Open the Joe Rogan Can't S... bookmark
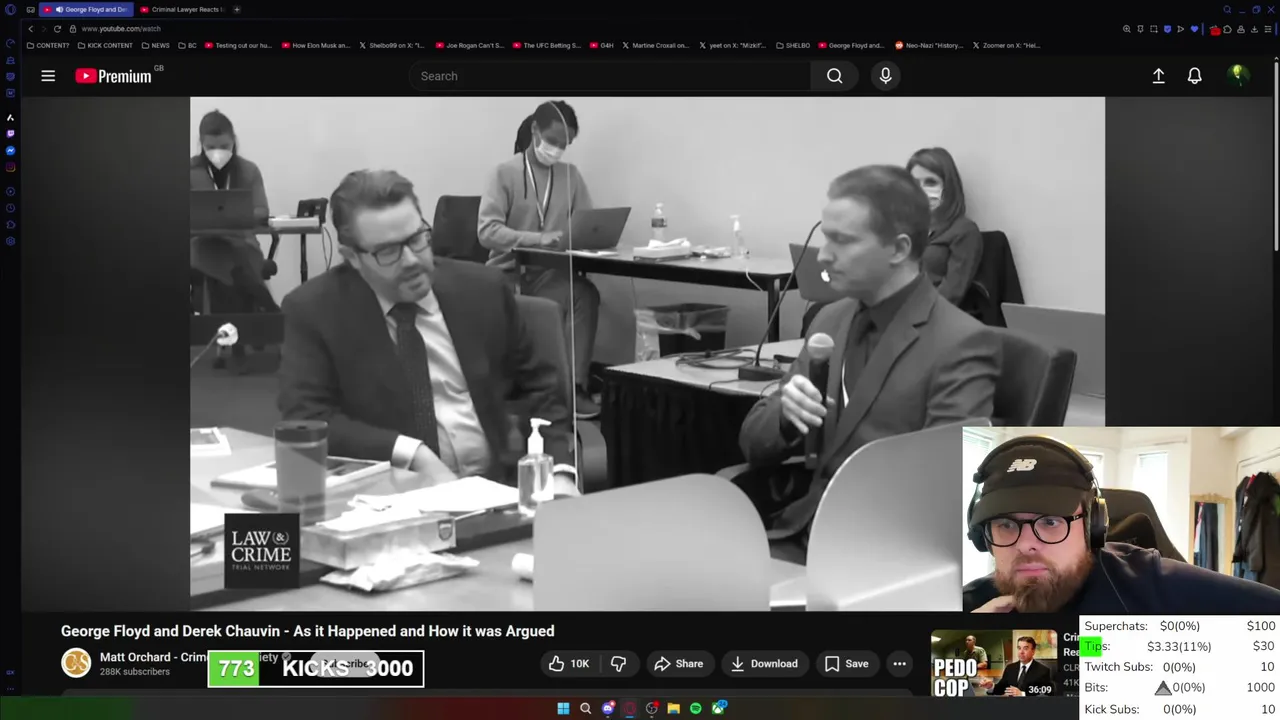The width and height of the screenshot is (1280, 720). tap(469, 45)
